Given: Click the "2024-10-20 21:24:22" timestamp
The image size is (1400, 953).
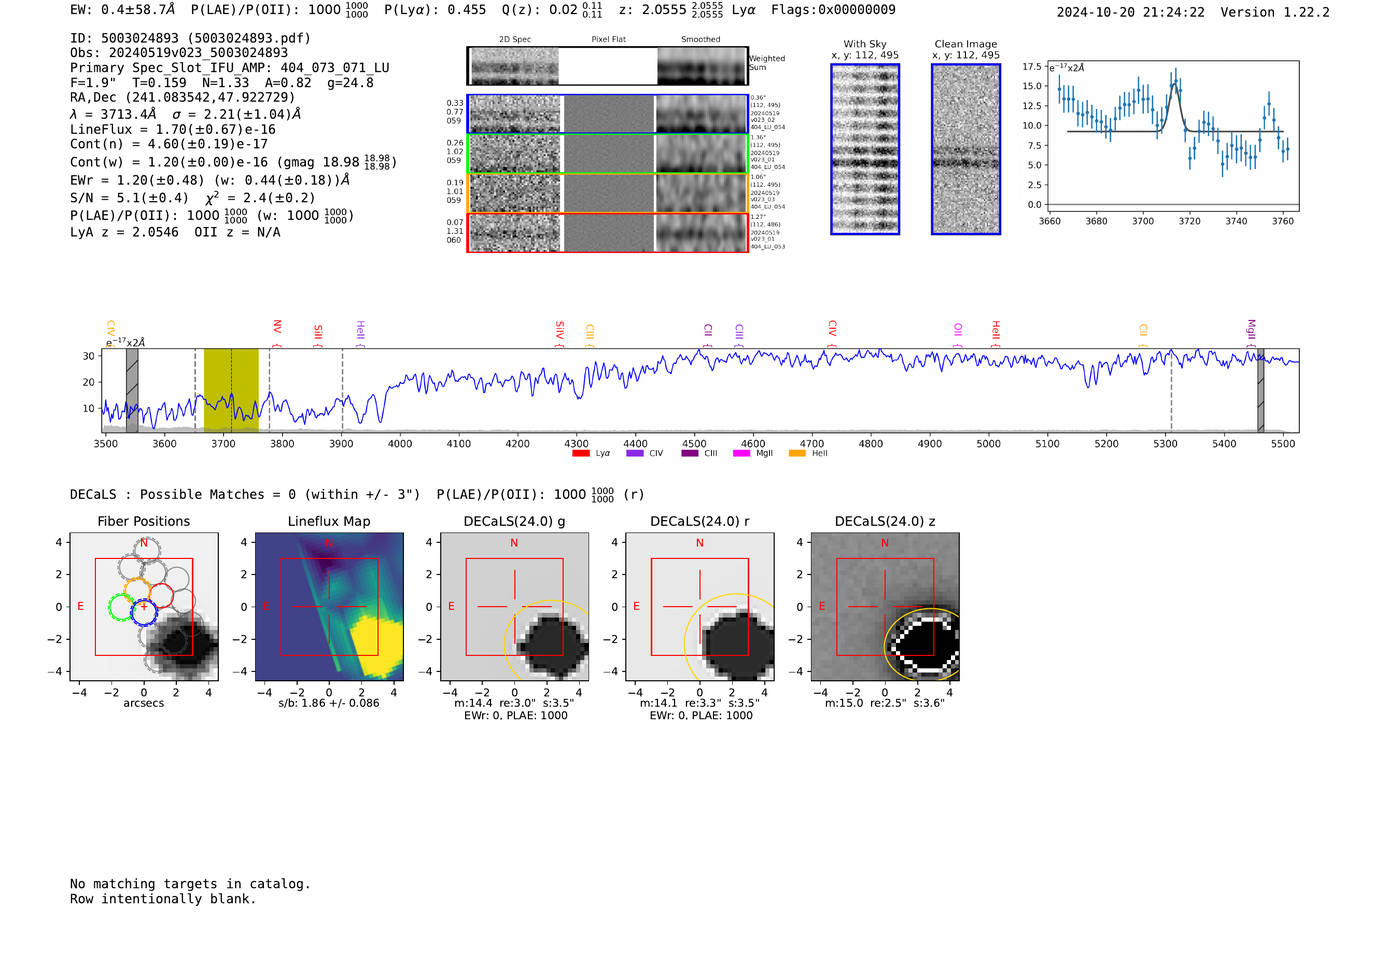Looking at the screenshot, I should pos(1131,12).
